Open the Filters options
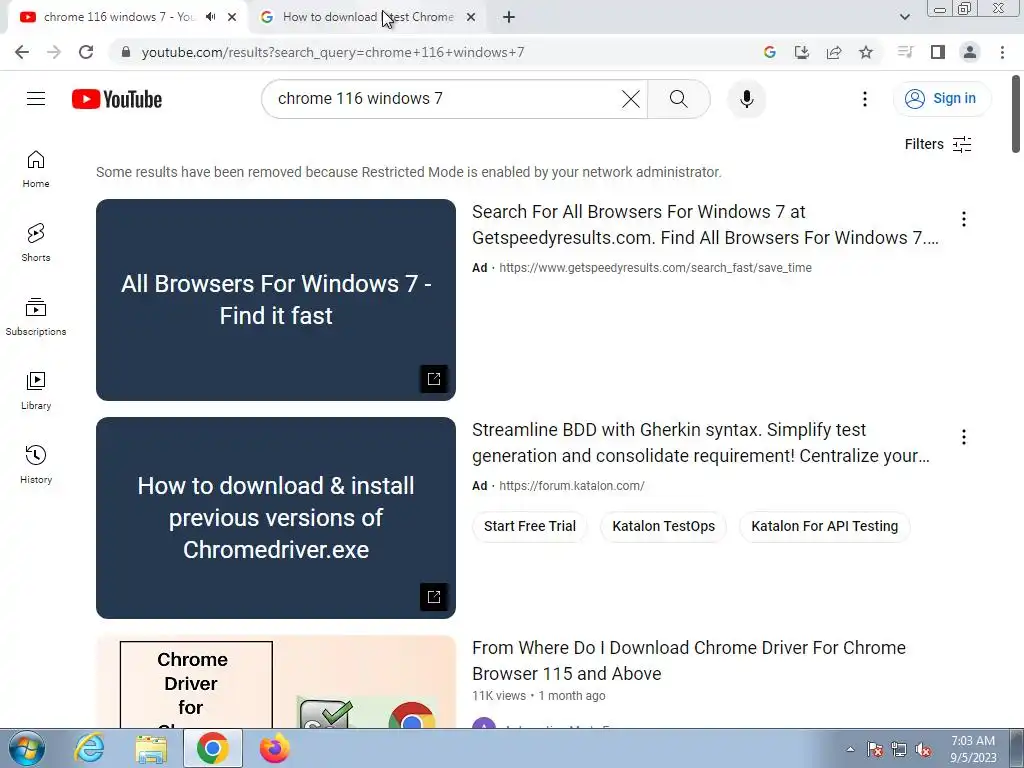The width and height of the screenshot is (1024, 768). pyautogui.click(x=938, y=144)
